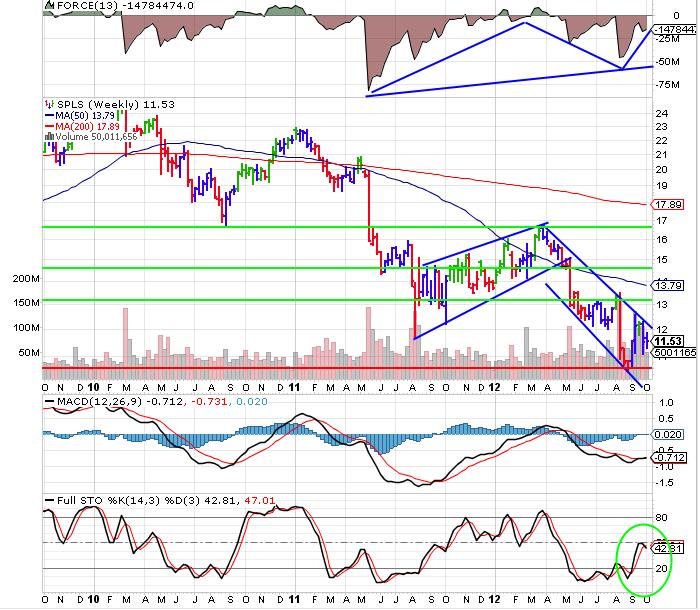The image size is (700, 610).
Task: Click the 200M volume axis label
Action: click(x=26, y=279)
